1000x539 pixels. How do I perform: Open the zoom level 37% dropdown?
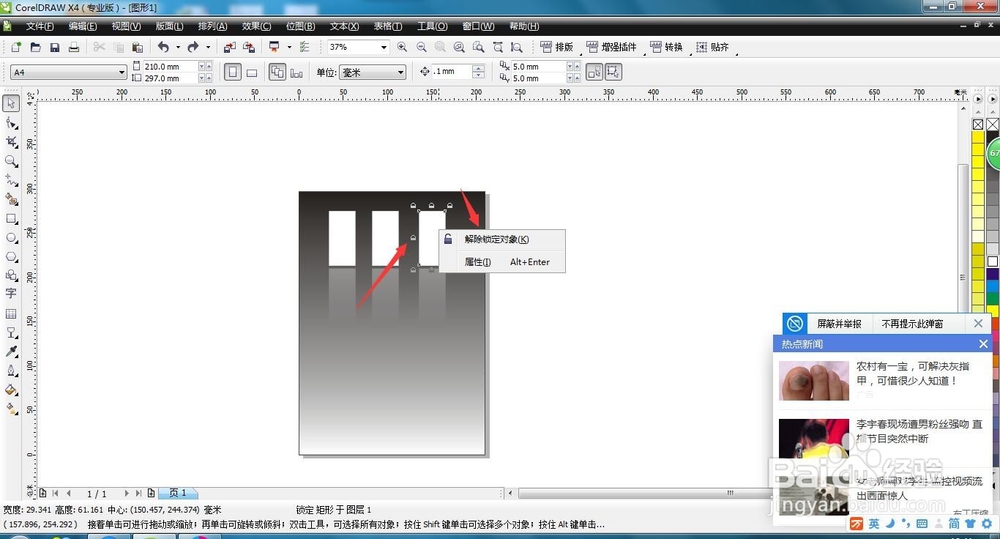pos(383,47)
